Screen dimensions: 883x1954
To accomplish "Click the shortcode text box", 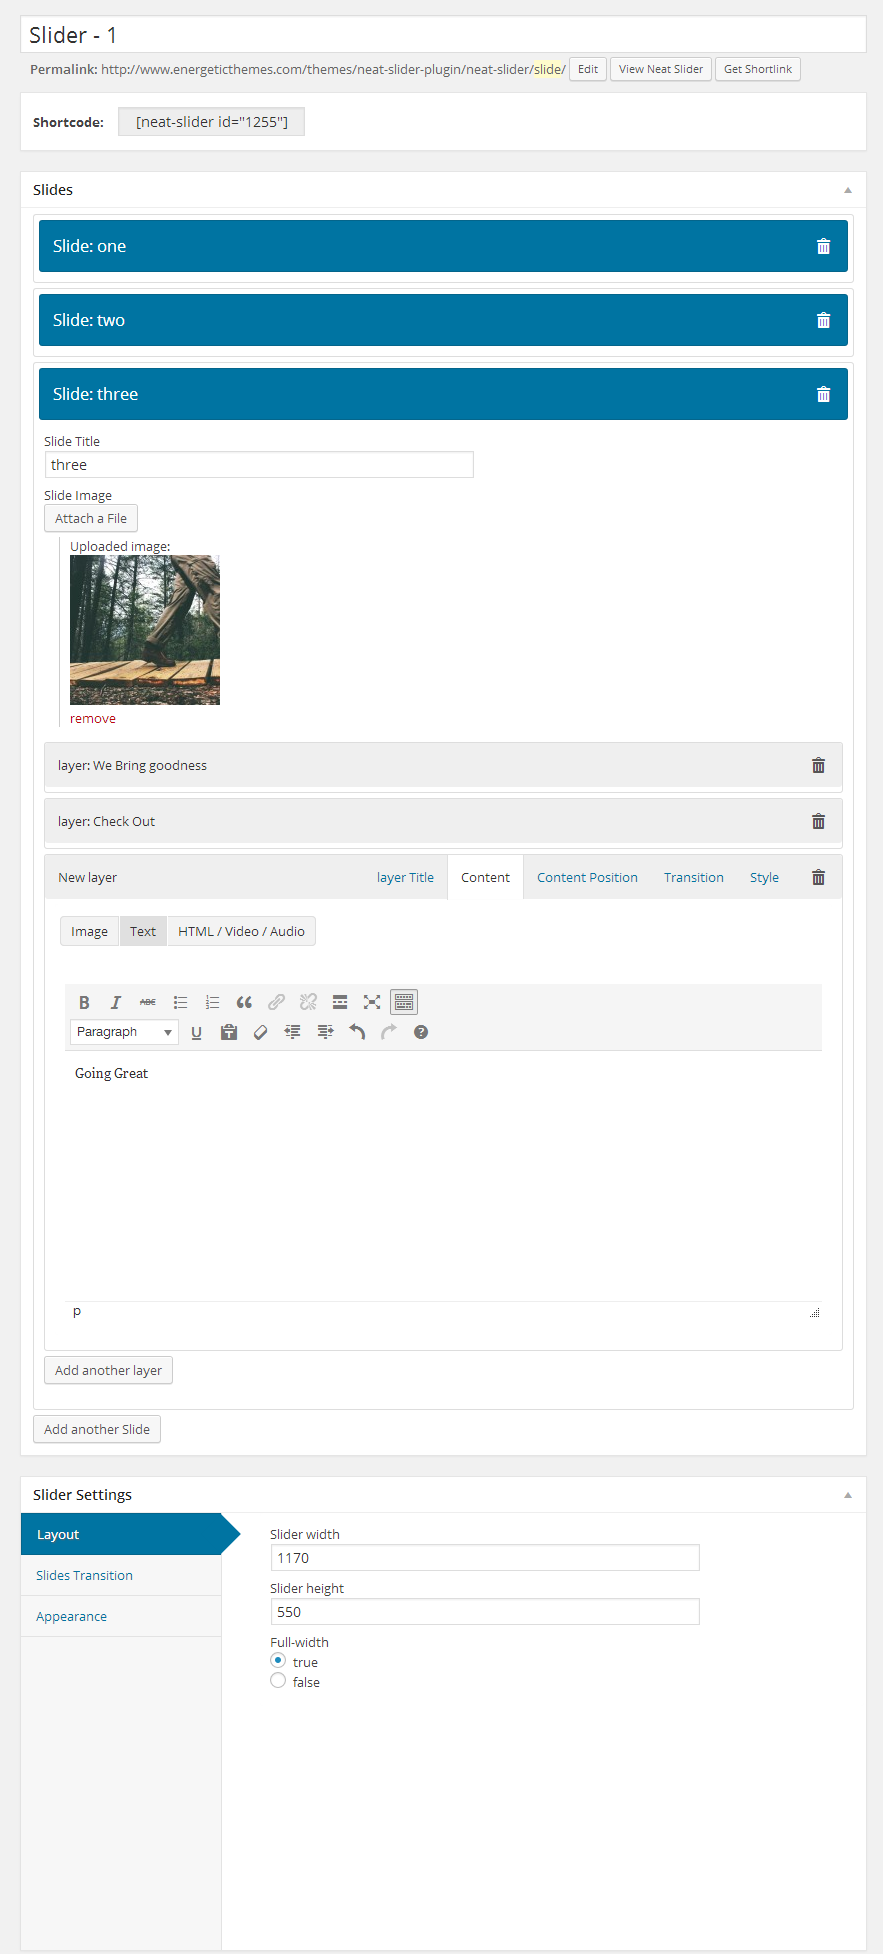I will tap(211, 122).
